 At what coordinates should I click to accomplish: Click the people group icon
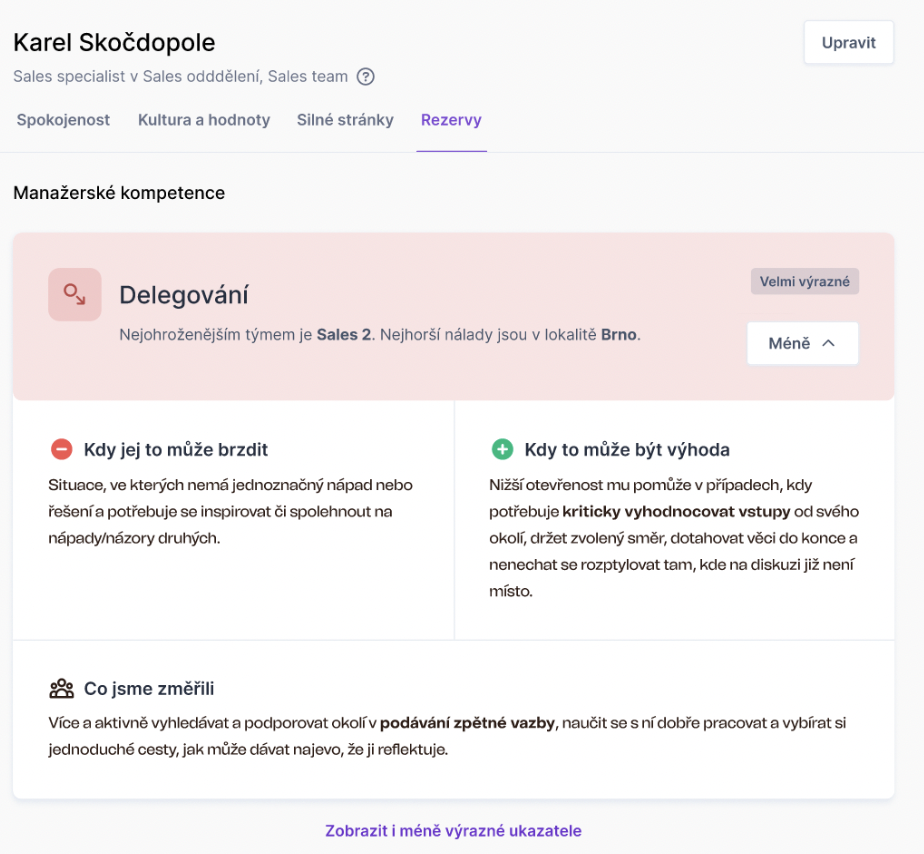coord(61,688)
